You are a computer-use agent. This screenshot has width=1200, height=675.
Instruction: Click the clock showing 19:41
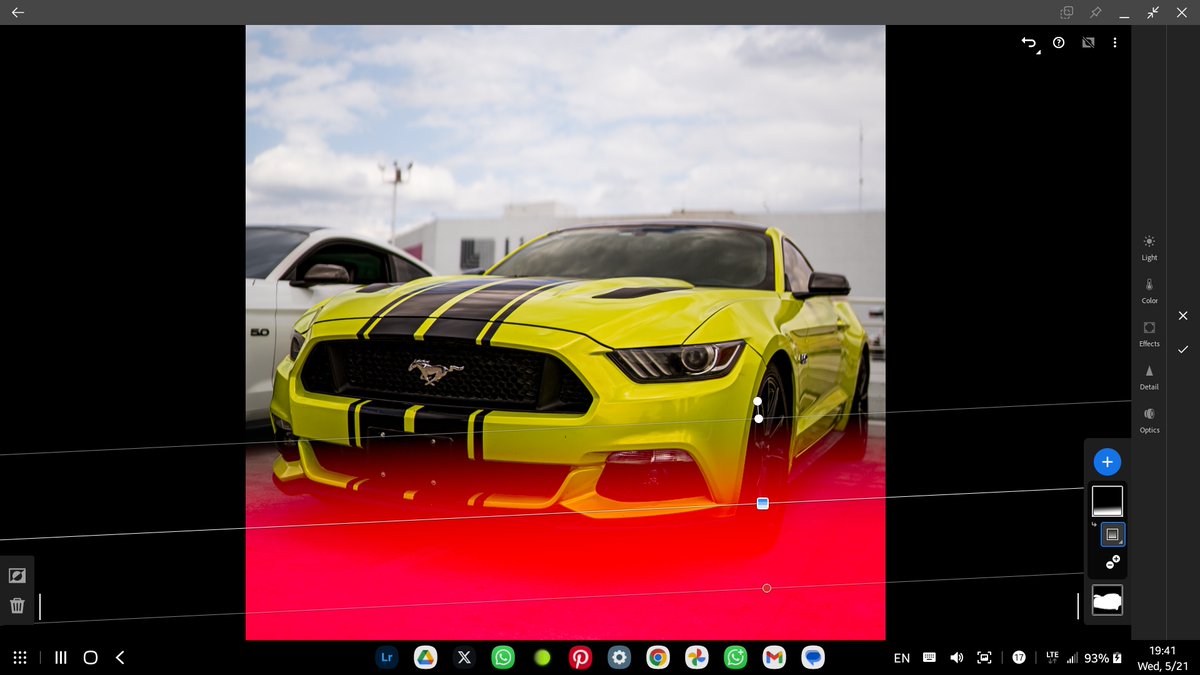1163,650
